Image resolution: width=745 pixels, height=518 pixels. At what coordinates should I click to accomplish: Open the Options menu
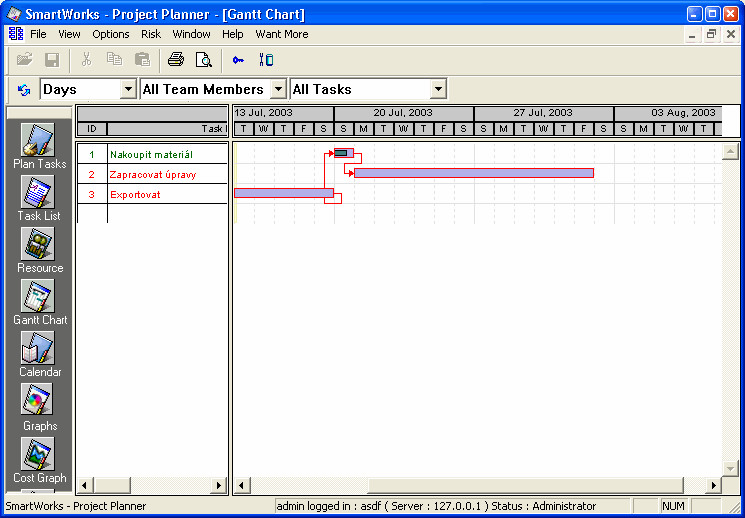point(111,34)
